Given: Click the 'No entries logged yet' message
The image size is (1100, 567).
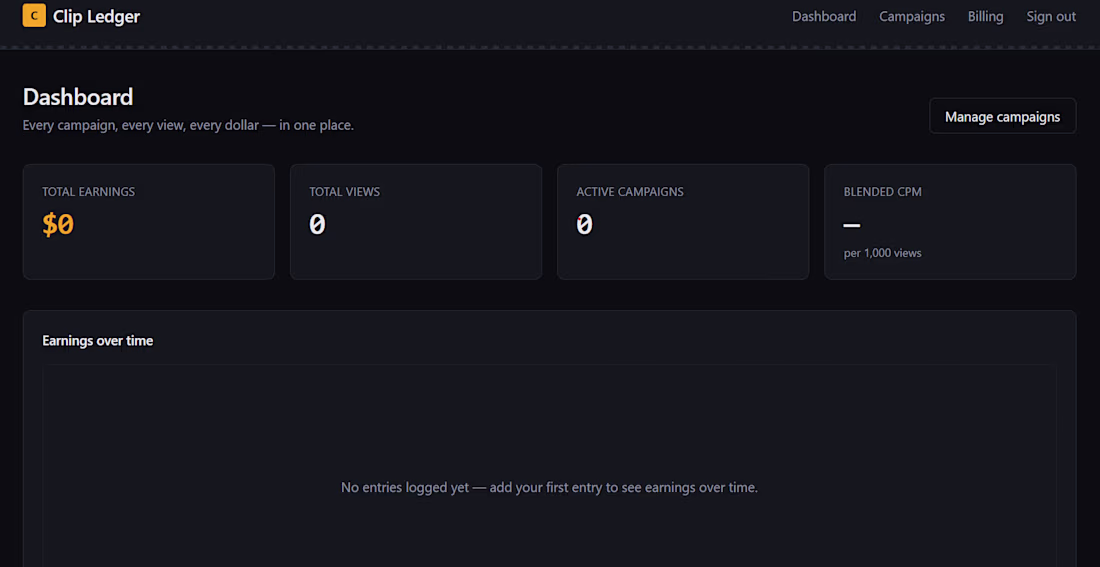Looking at the screenshot, I should coord(549,487).
